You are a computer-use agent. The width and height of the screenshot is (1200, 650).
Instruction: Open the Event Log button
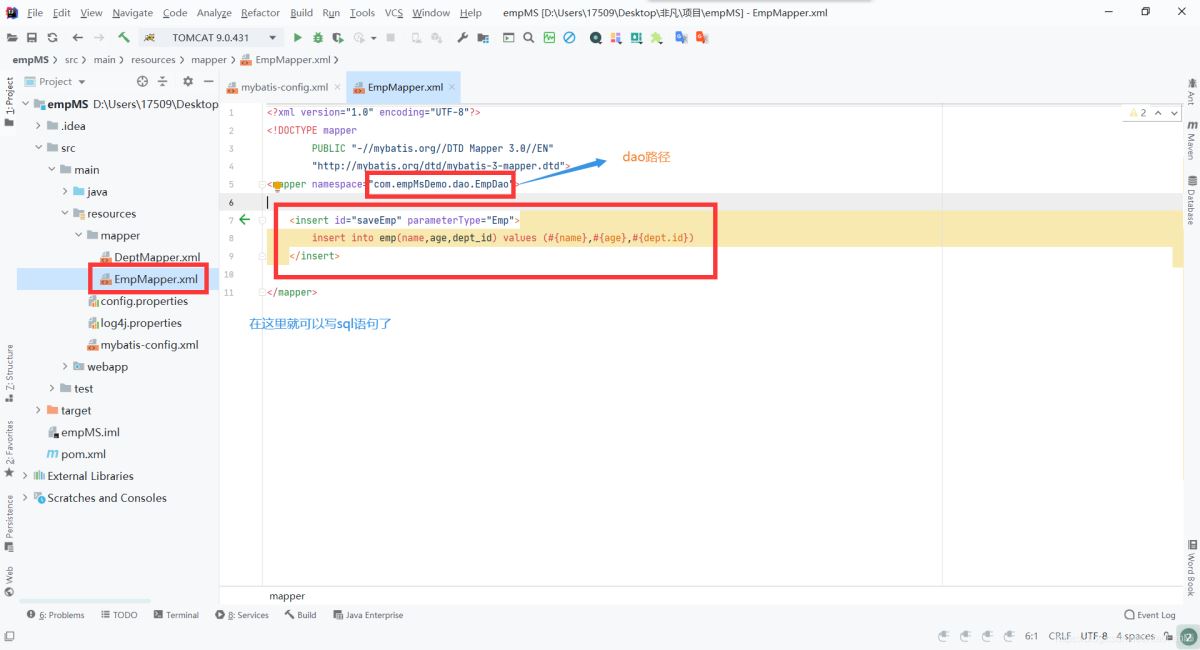click(1149, 615)
